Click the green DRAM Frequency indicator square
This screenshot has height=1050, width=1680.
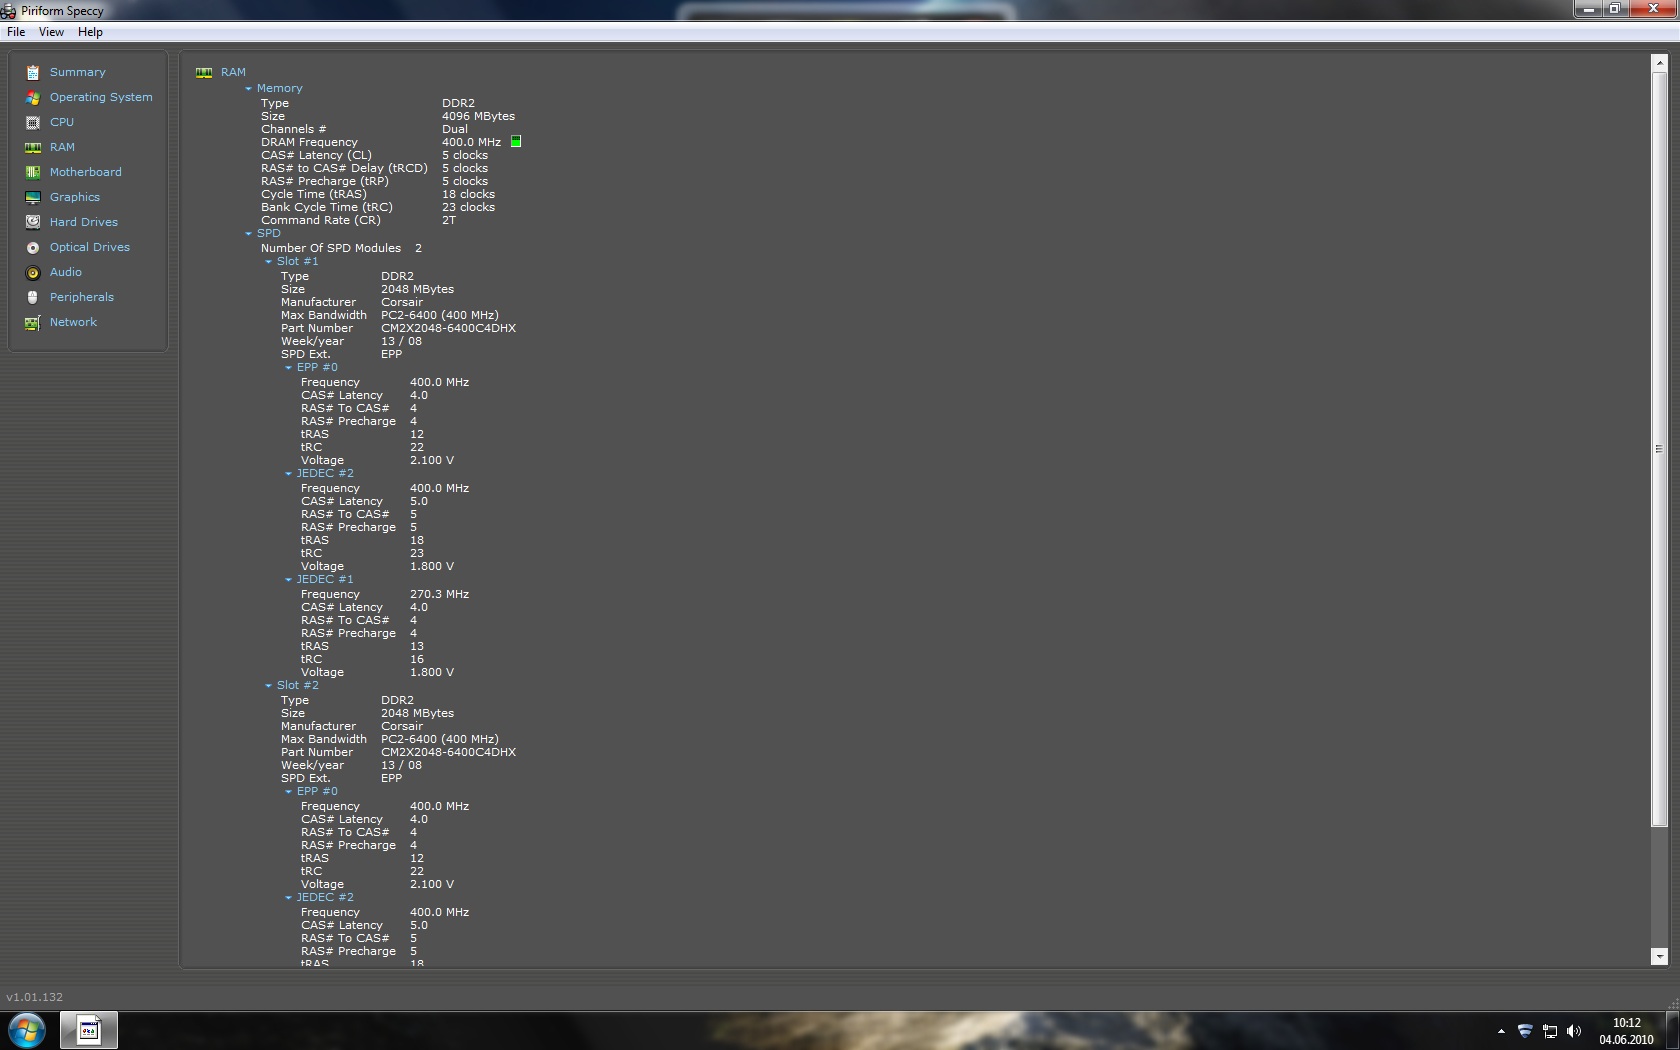(x=516, y=142)
